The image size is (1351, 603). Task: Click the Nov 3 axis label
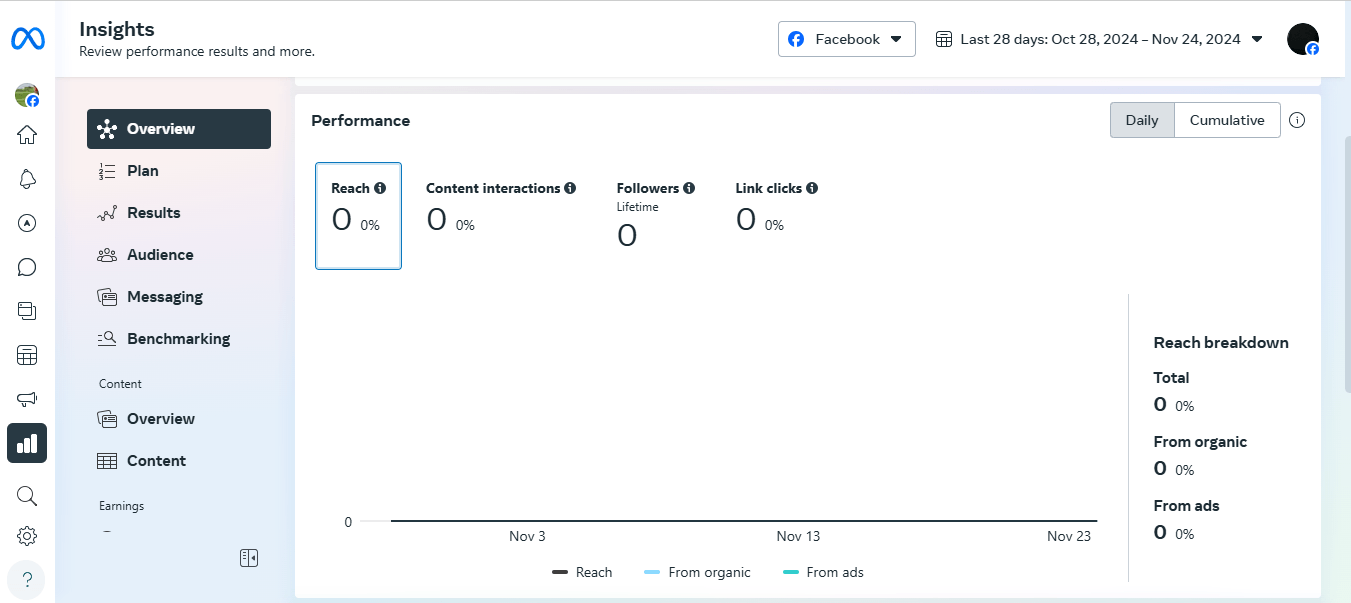click(527, 537)
